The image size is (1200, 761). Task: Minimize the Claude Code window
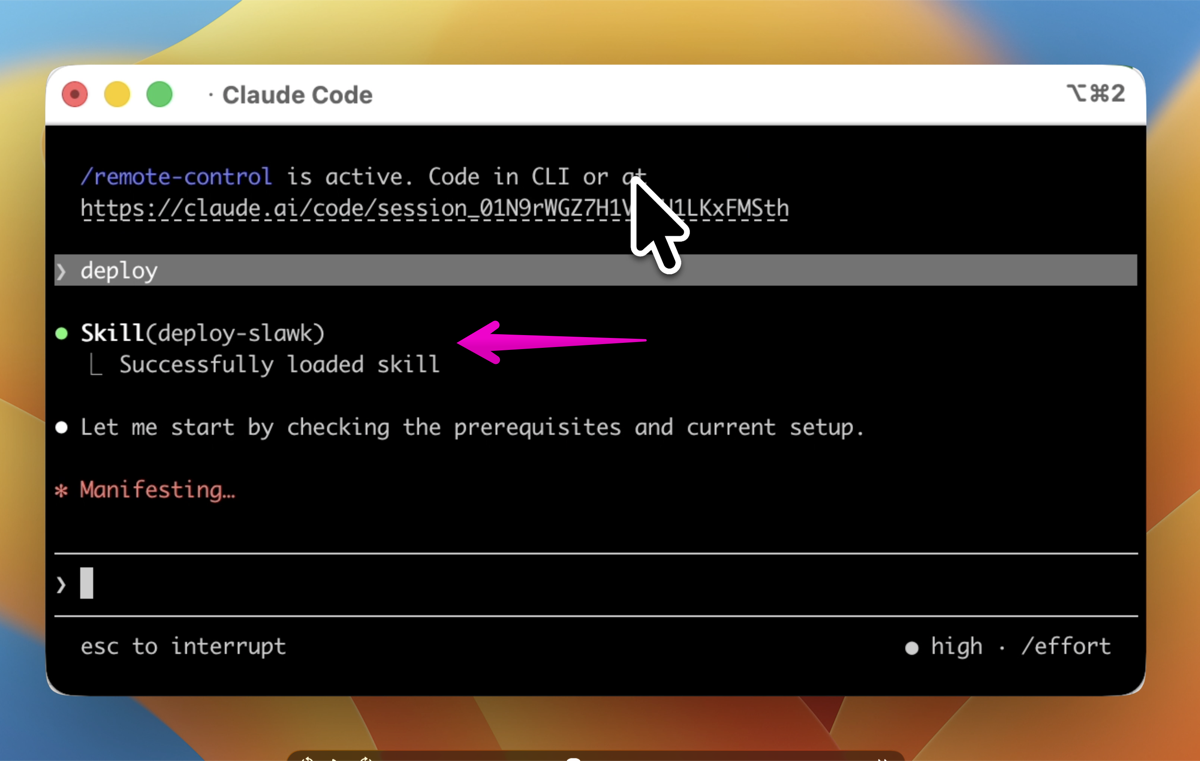[x=117, y=95]
